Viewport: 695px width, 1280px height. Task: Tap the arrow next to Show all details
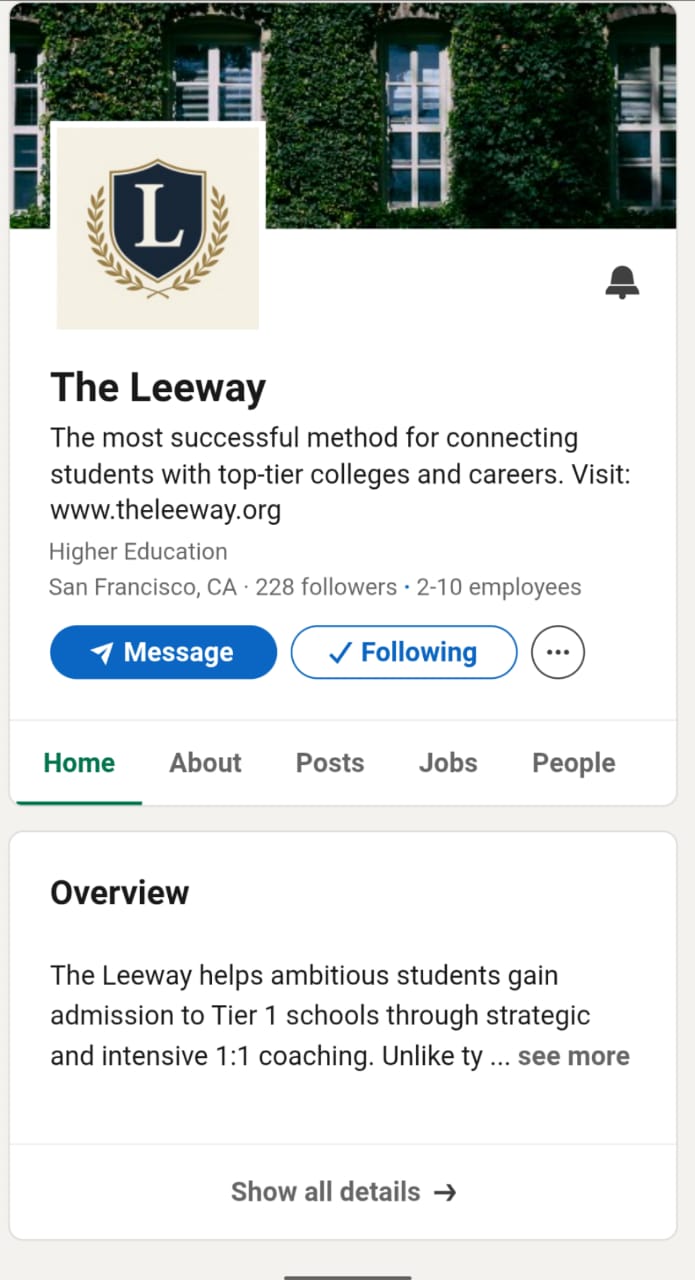pos(445,1192)
